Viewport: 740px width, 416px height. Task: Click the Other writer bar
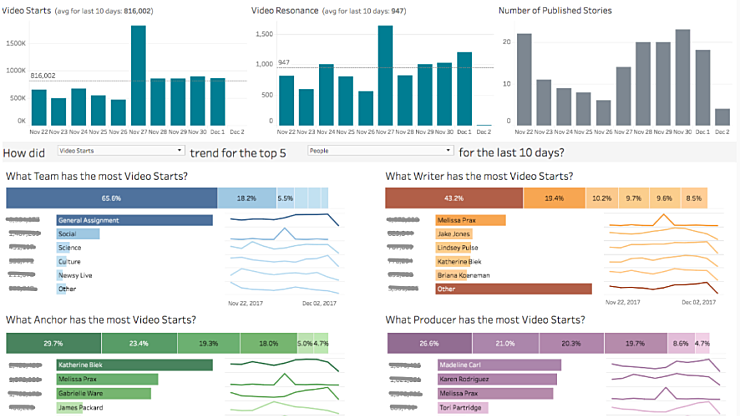(513, 289)
